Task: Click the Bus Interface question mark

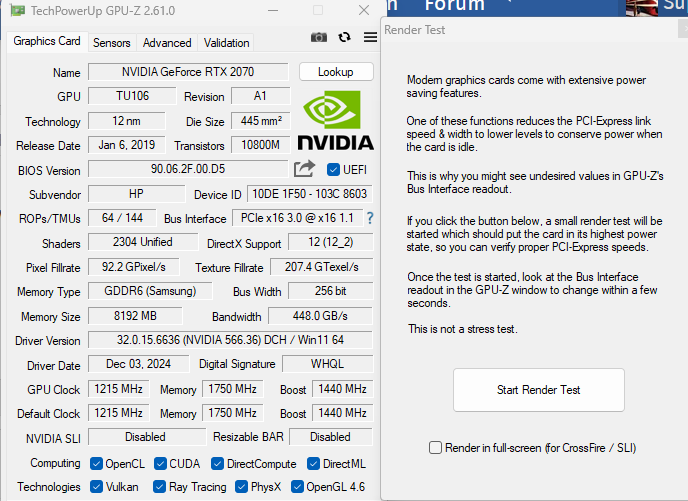Action: (370, 218)
